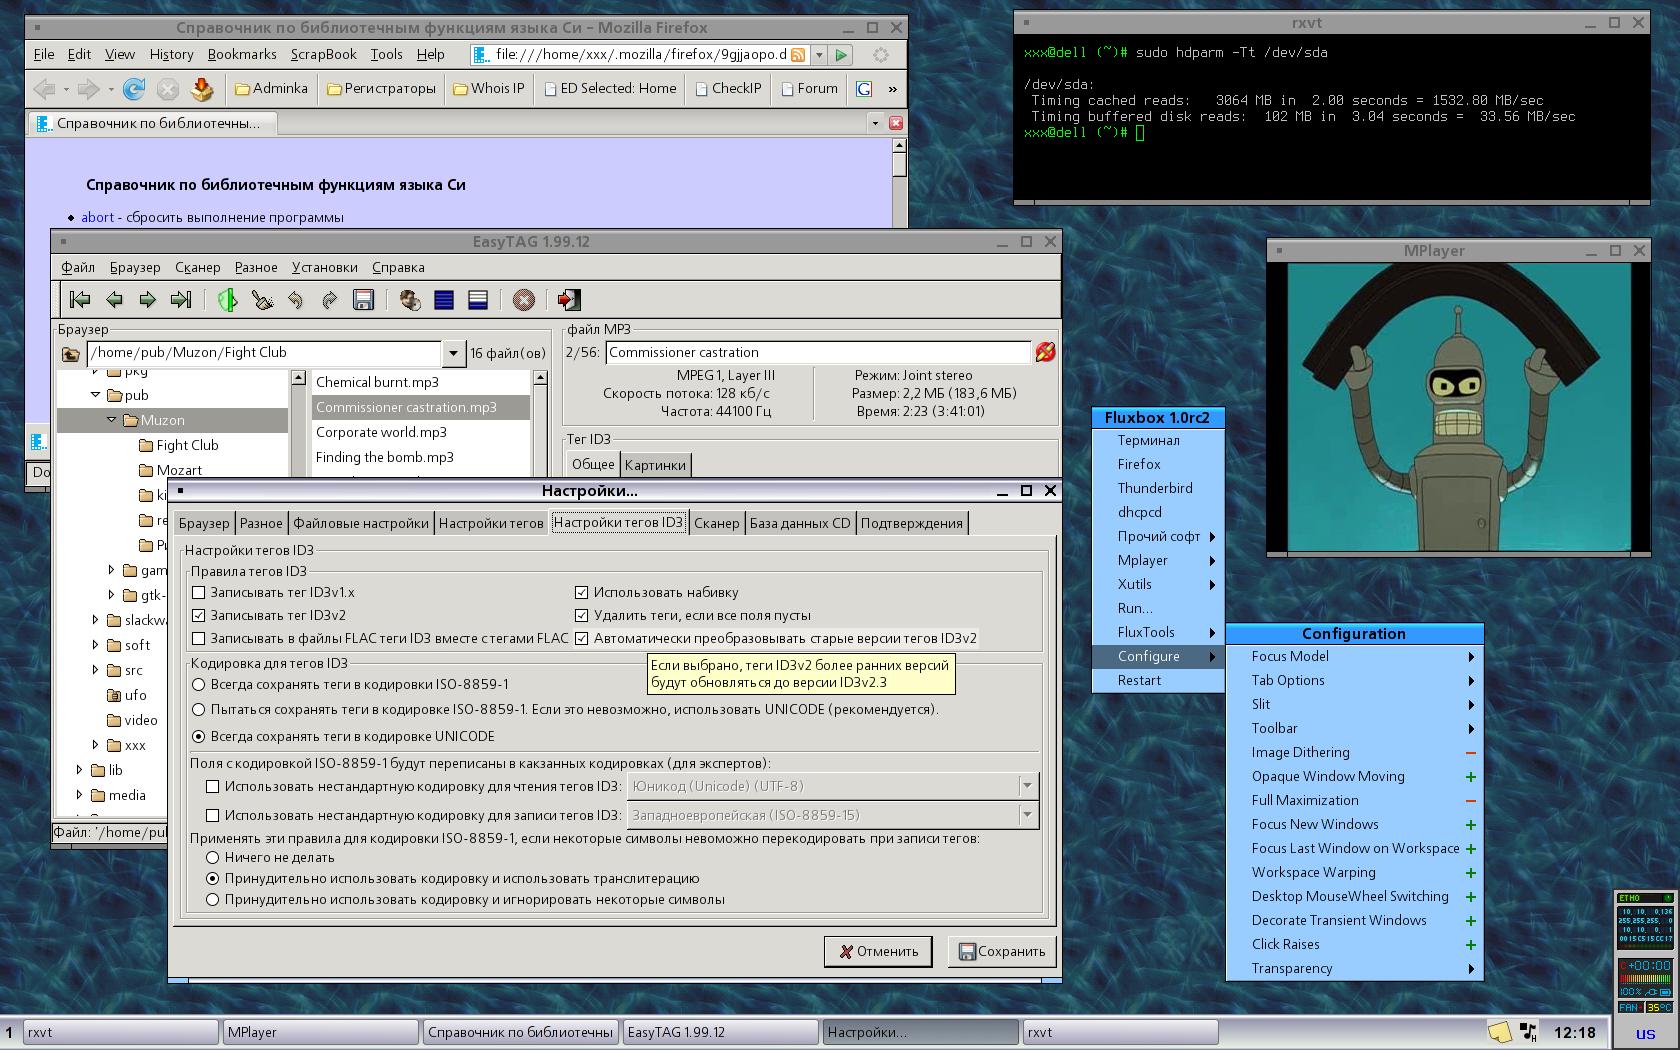The image size is (1680, 1050).
Task: Open the browser path dropdown arrow
Action: [x=453, y=353]
